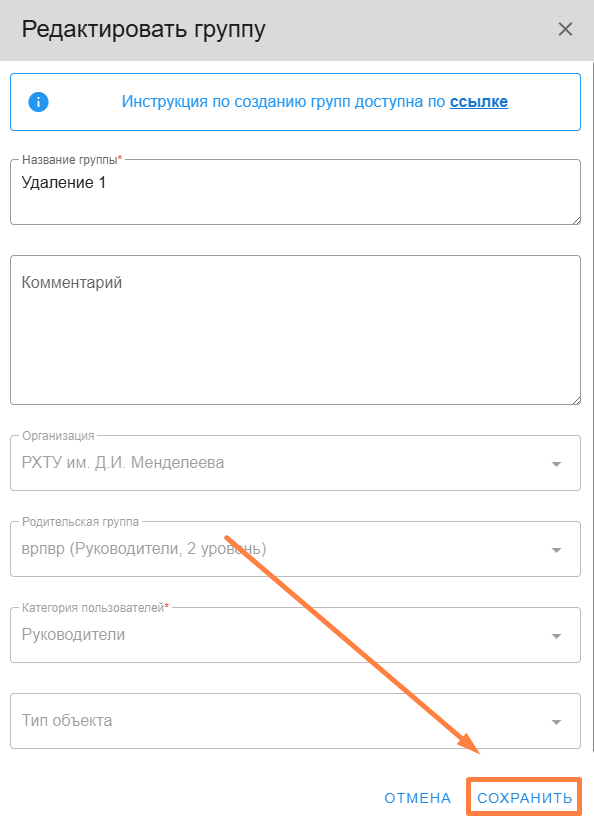Click inside the Комментарий text area
The image size is (594, 821).
click(295, 330)
